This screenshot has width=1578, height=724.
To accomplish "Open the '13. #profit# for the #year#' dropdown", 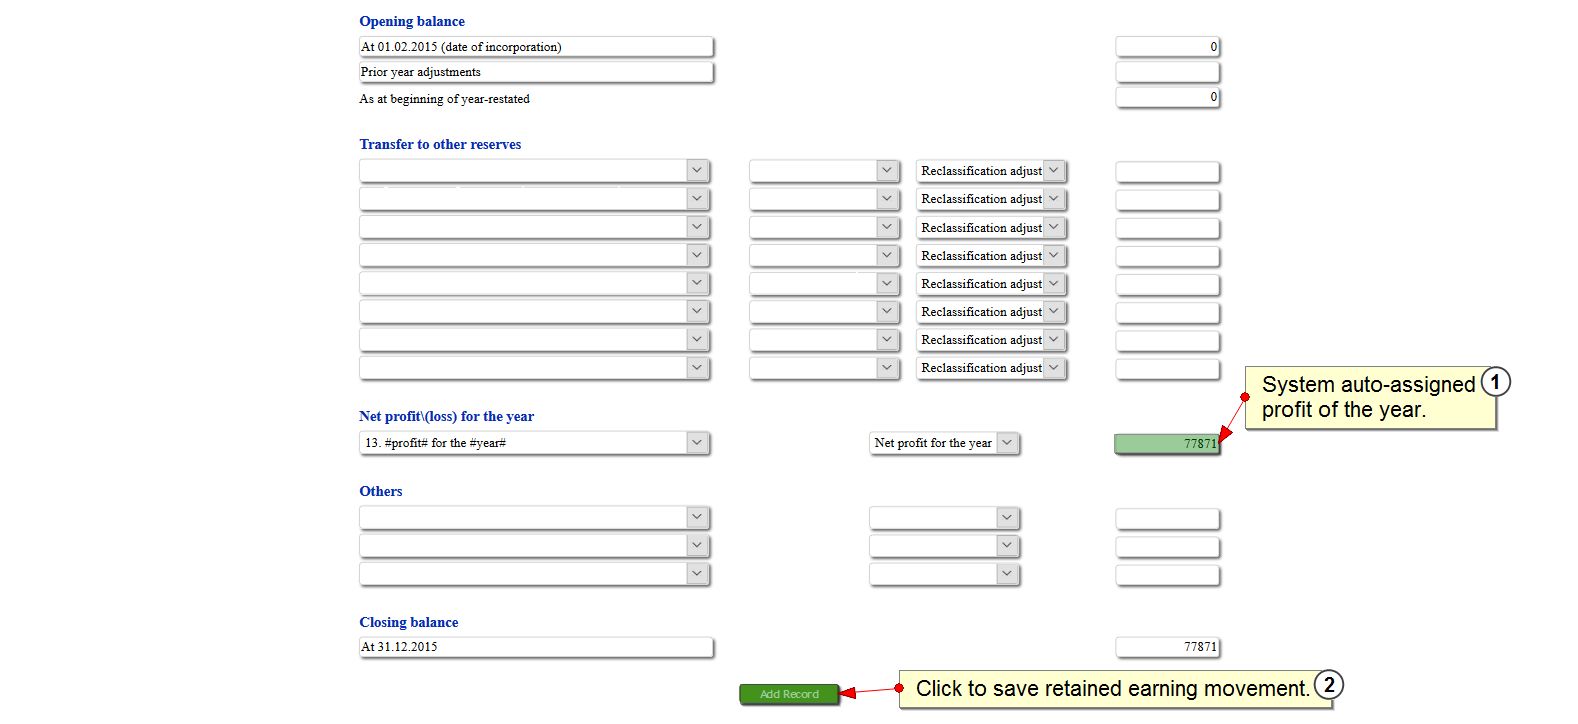I will point(534,443).
